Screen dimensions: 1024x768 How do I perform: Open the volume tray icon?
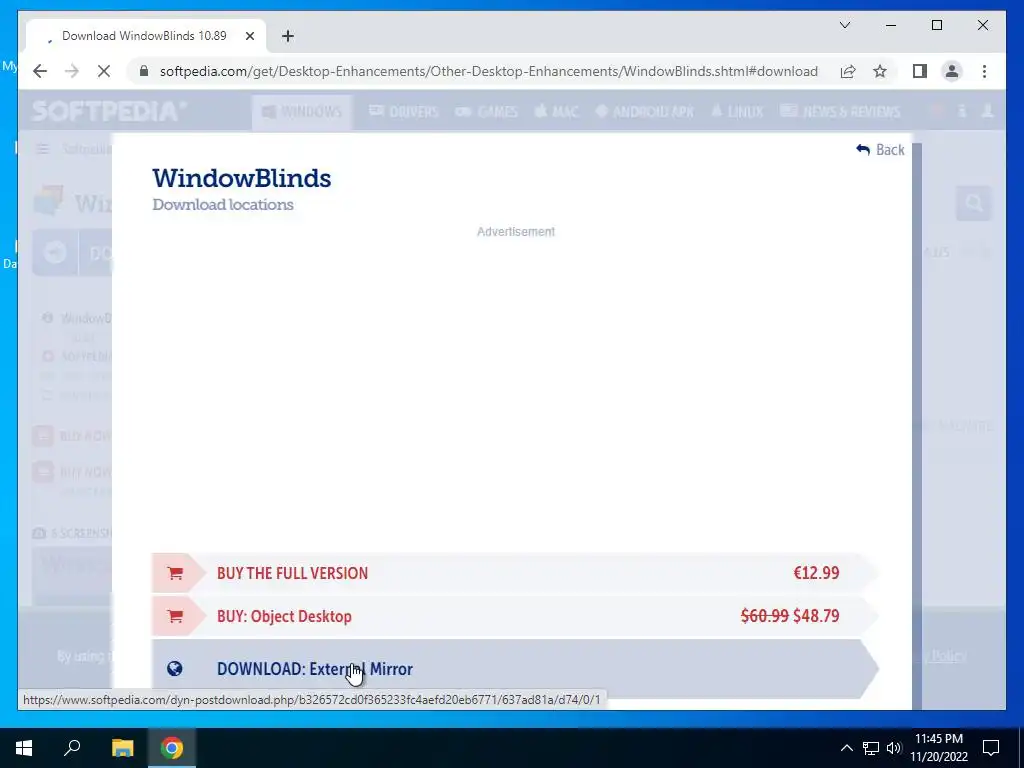coord(894,748)
